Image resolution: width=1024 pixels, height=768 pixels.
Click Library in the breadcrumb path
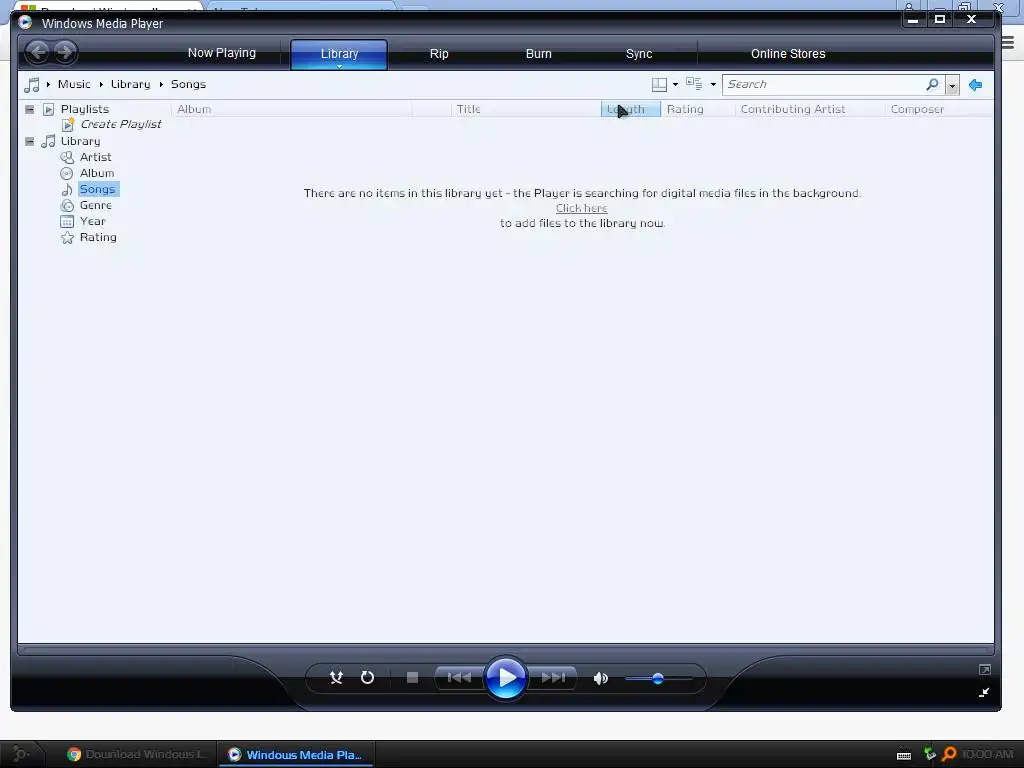130,84
